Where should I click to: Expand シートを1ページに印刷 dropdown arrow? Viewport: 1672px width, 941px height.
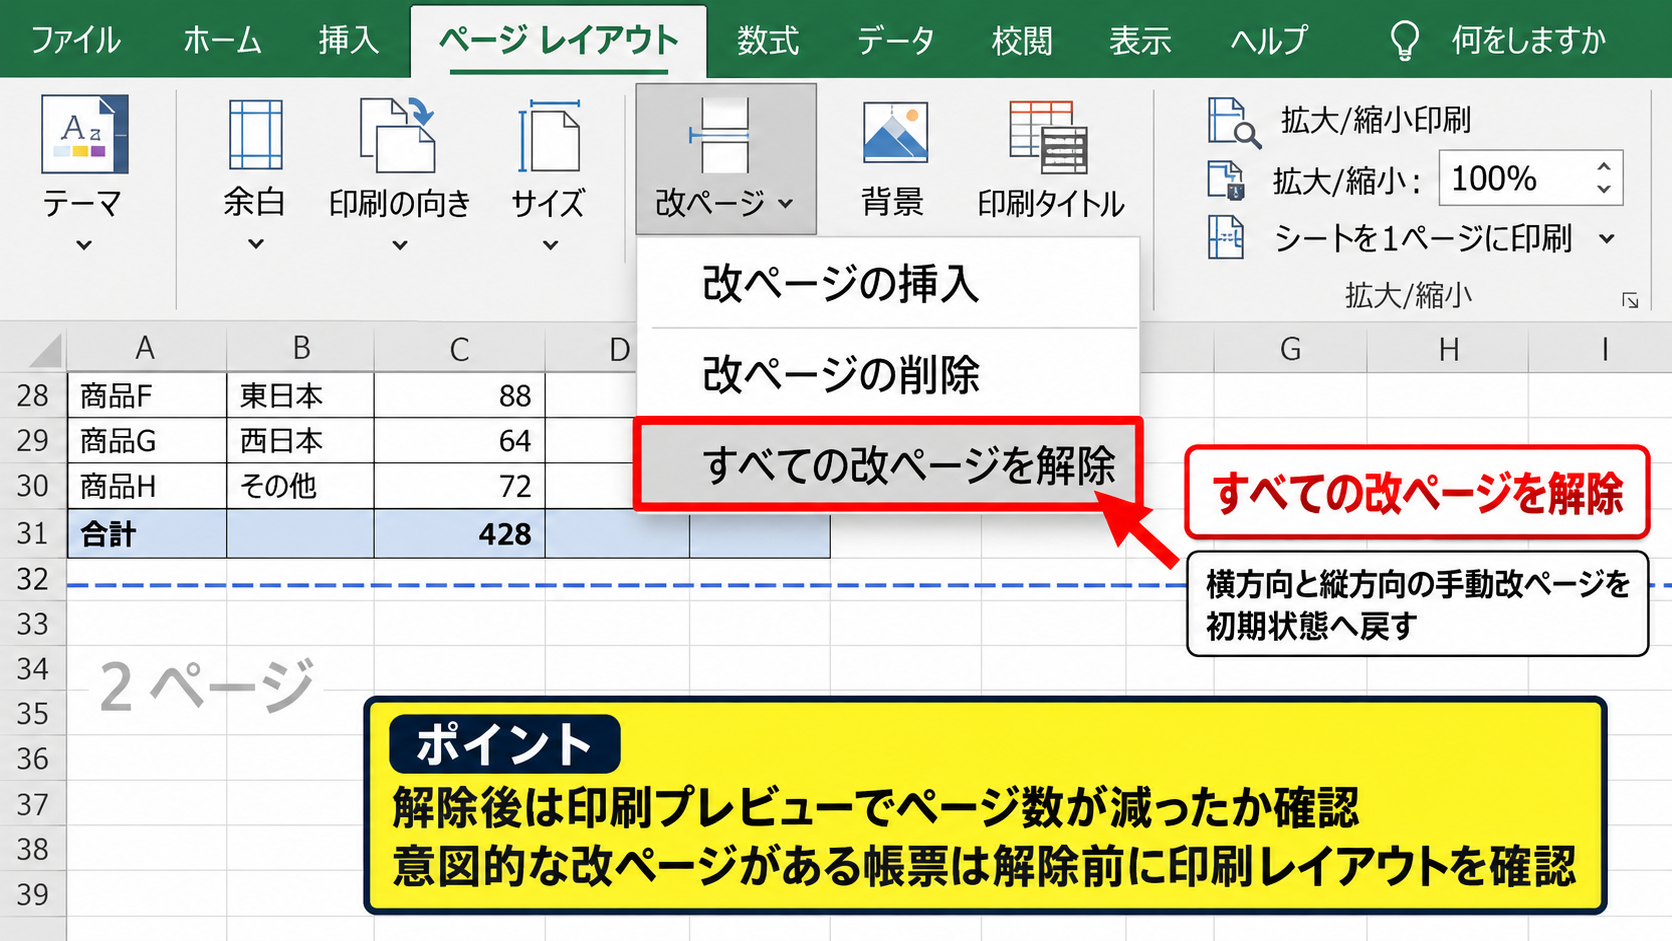tap(1607, 238)
